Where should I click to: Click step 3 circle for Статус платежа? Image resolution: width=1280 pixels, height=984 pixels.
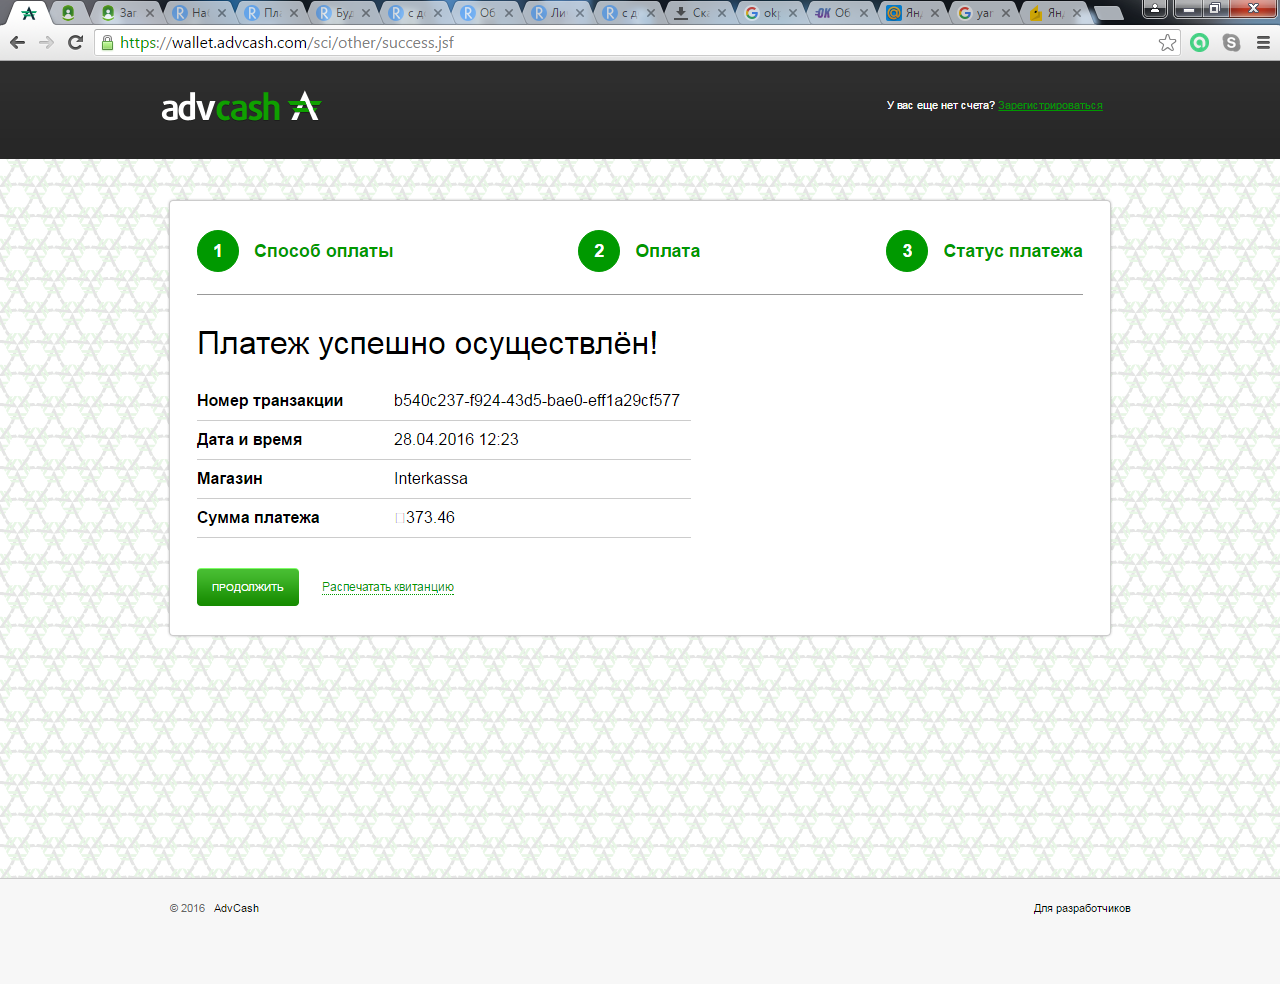pyautogui.click(x=907, y=251)
